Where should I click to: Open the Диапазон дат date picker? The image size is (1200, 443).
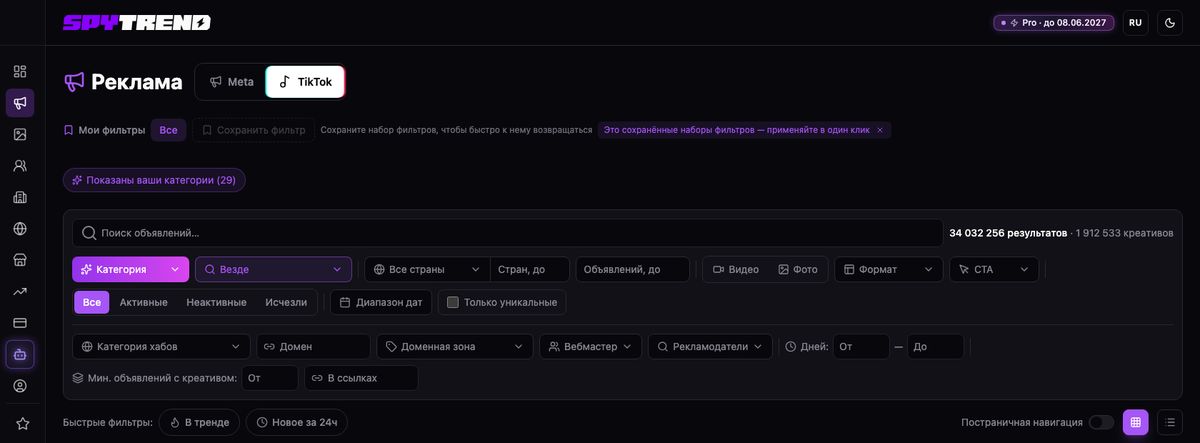pos(381,302)
